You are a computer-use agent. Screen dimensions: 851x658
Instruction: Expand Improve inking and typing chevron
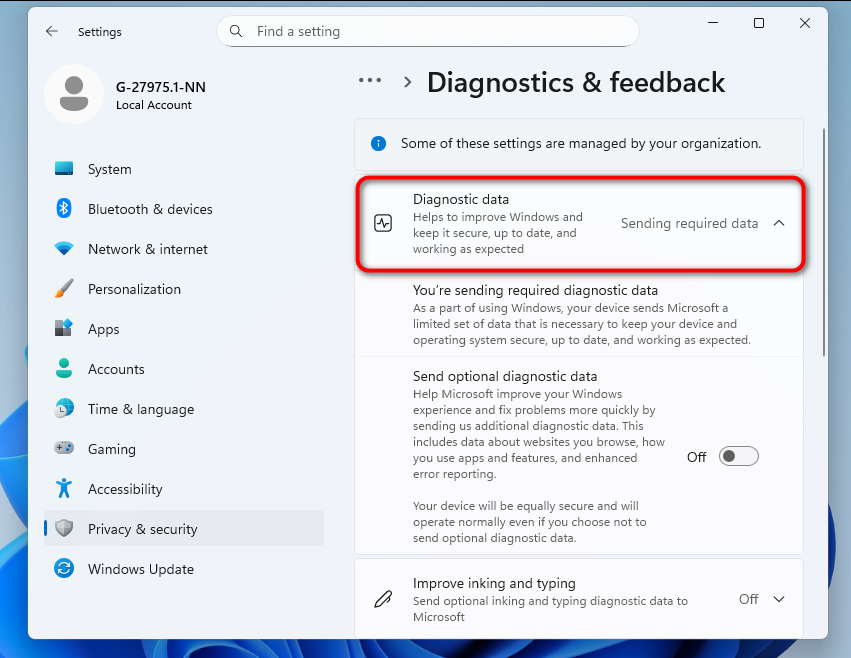779,599
